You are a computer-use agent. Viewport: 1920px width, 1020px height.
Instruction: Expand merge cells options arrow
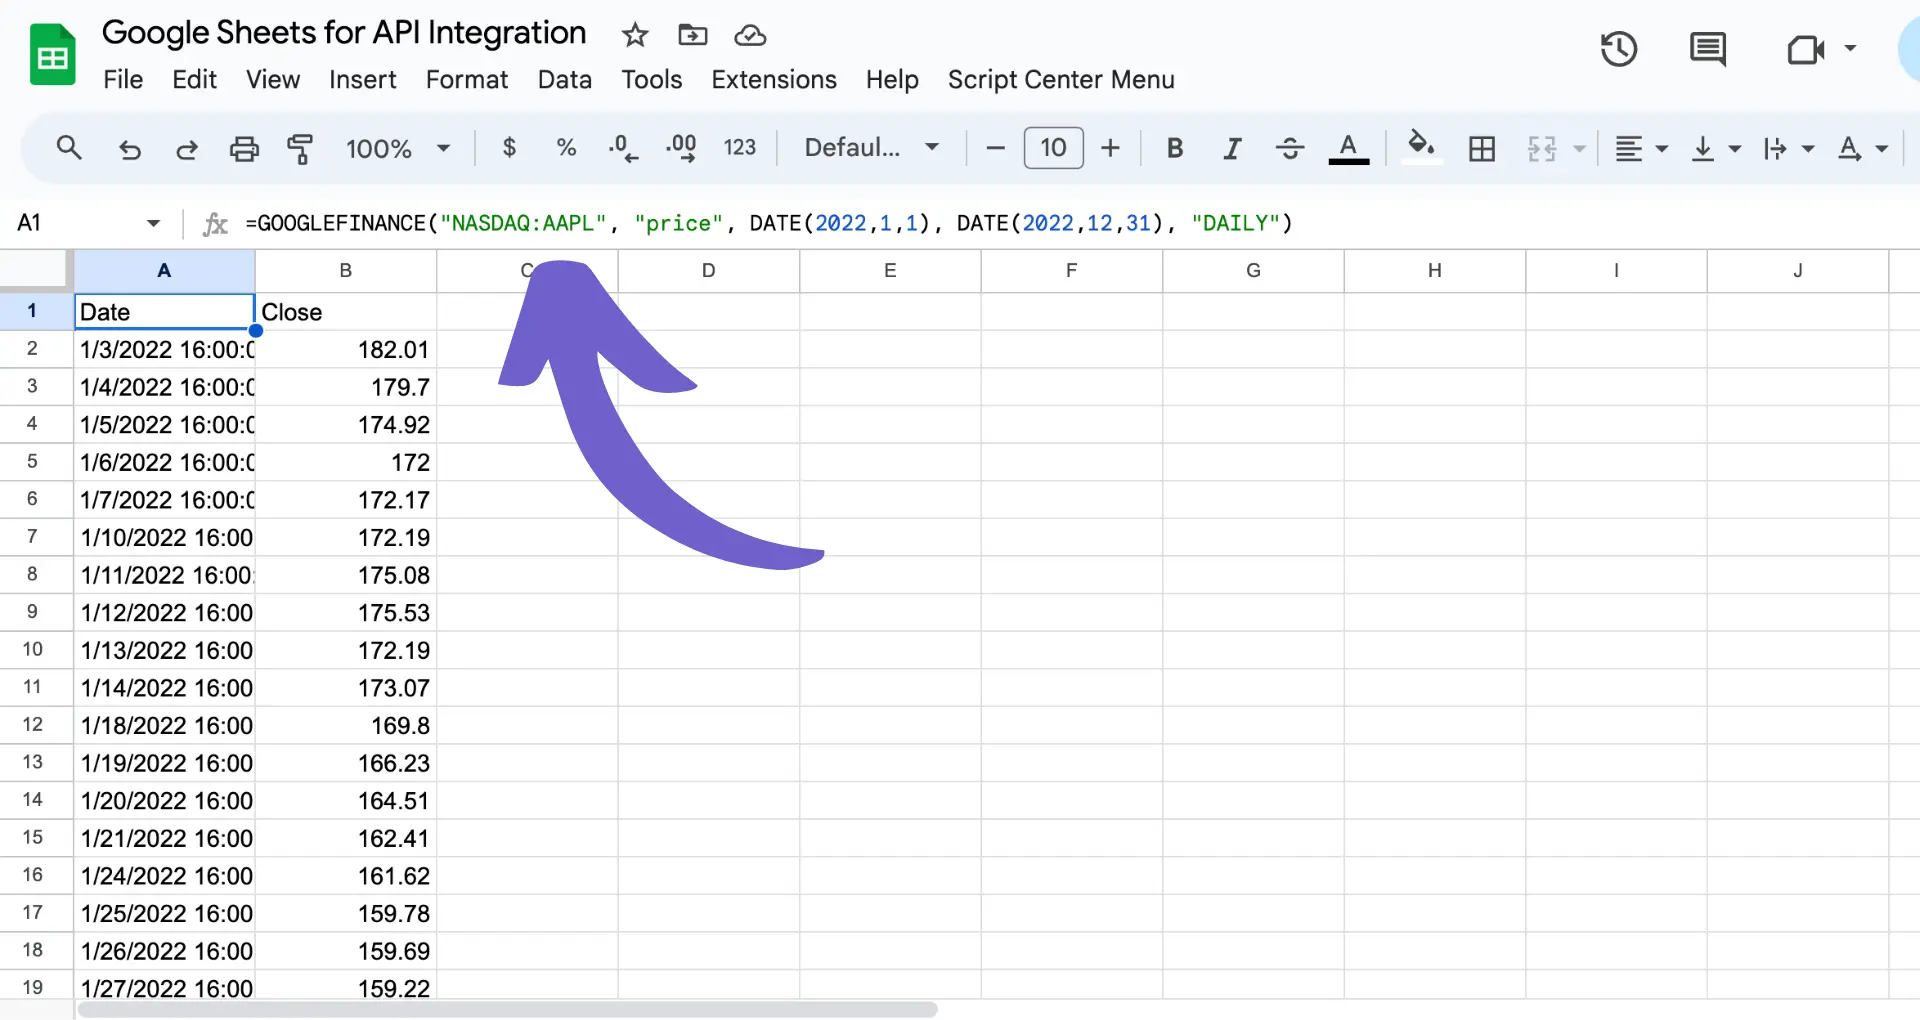point(1580,149)
